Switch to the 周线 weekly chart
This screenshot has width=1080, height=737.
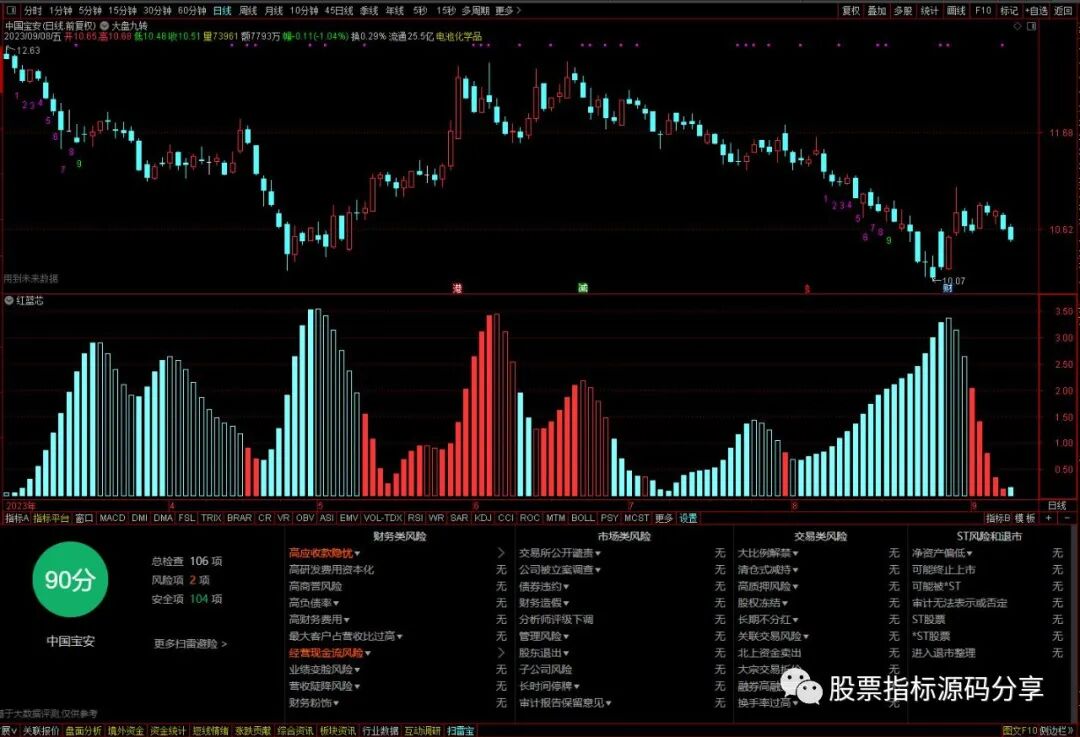coord(248,10)
